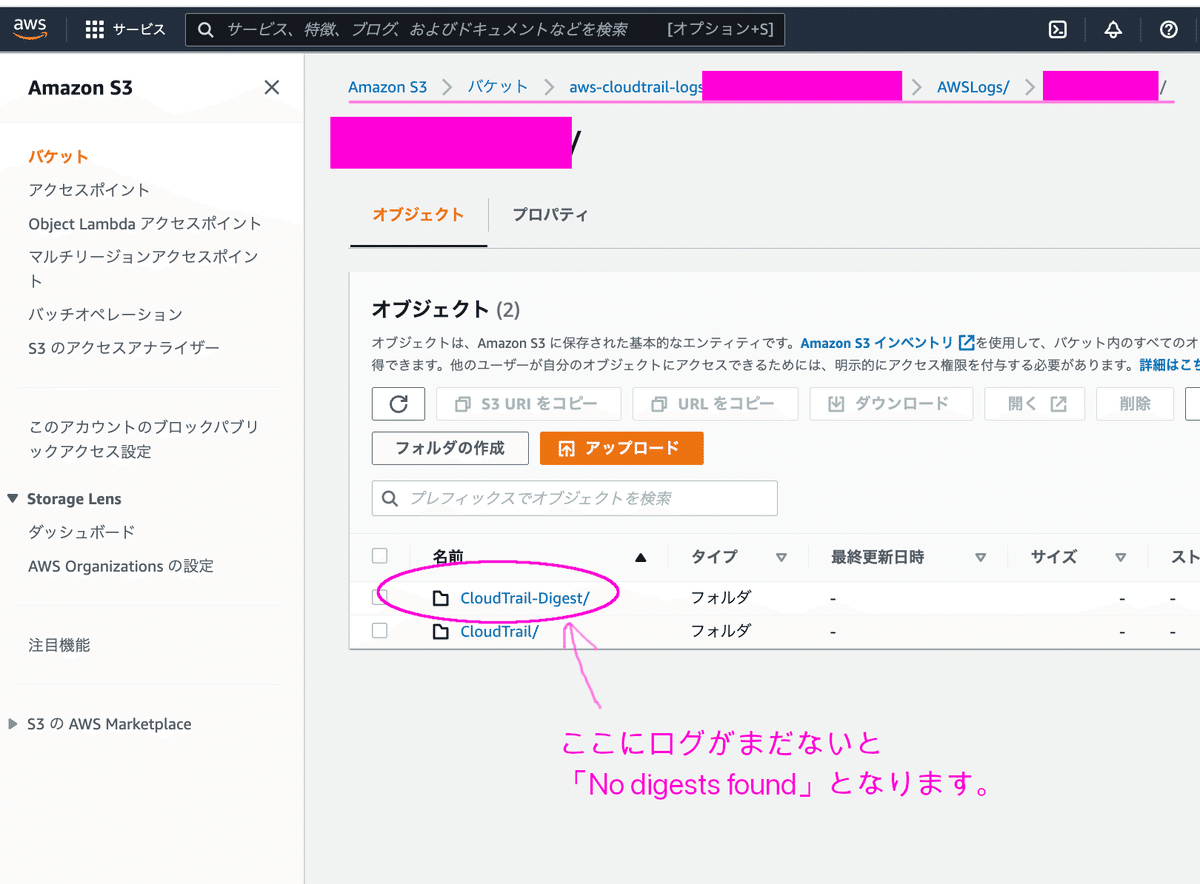Click the CloudTrail-Digest folder icon
1200x884 pixels.
[x=441, y=598]
